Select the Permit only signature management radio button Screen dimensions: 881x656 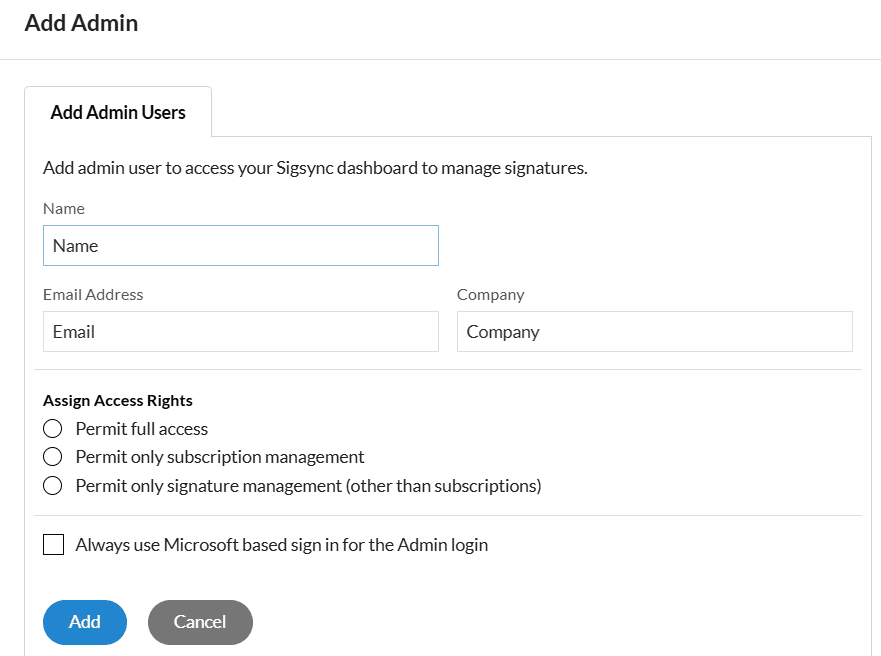(53, 486)
